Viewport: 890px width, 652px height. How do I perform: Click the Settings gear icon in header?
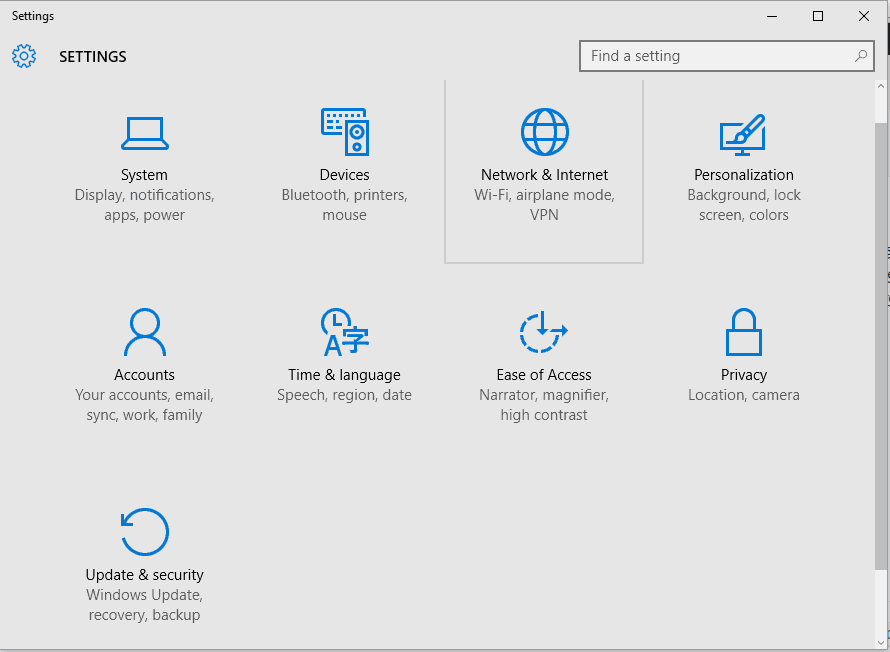pos(24,56)
